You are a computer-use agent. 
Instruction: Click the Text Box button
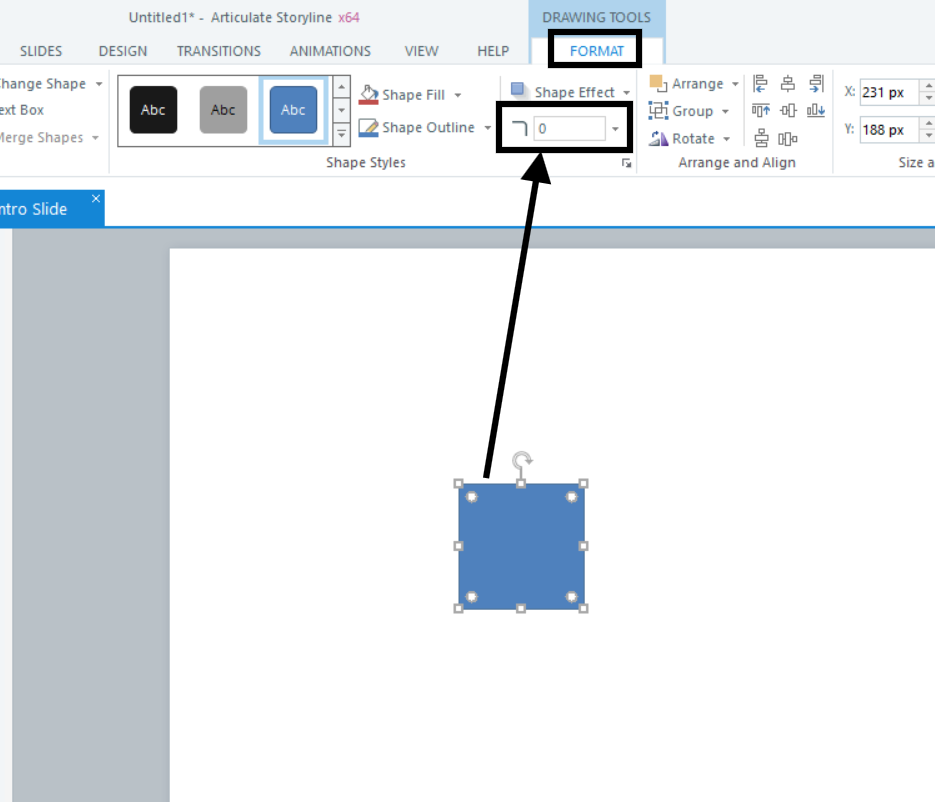pos(22,110)
